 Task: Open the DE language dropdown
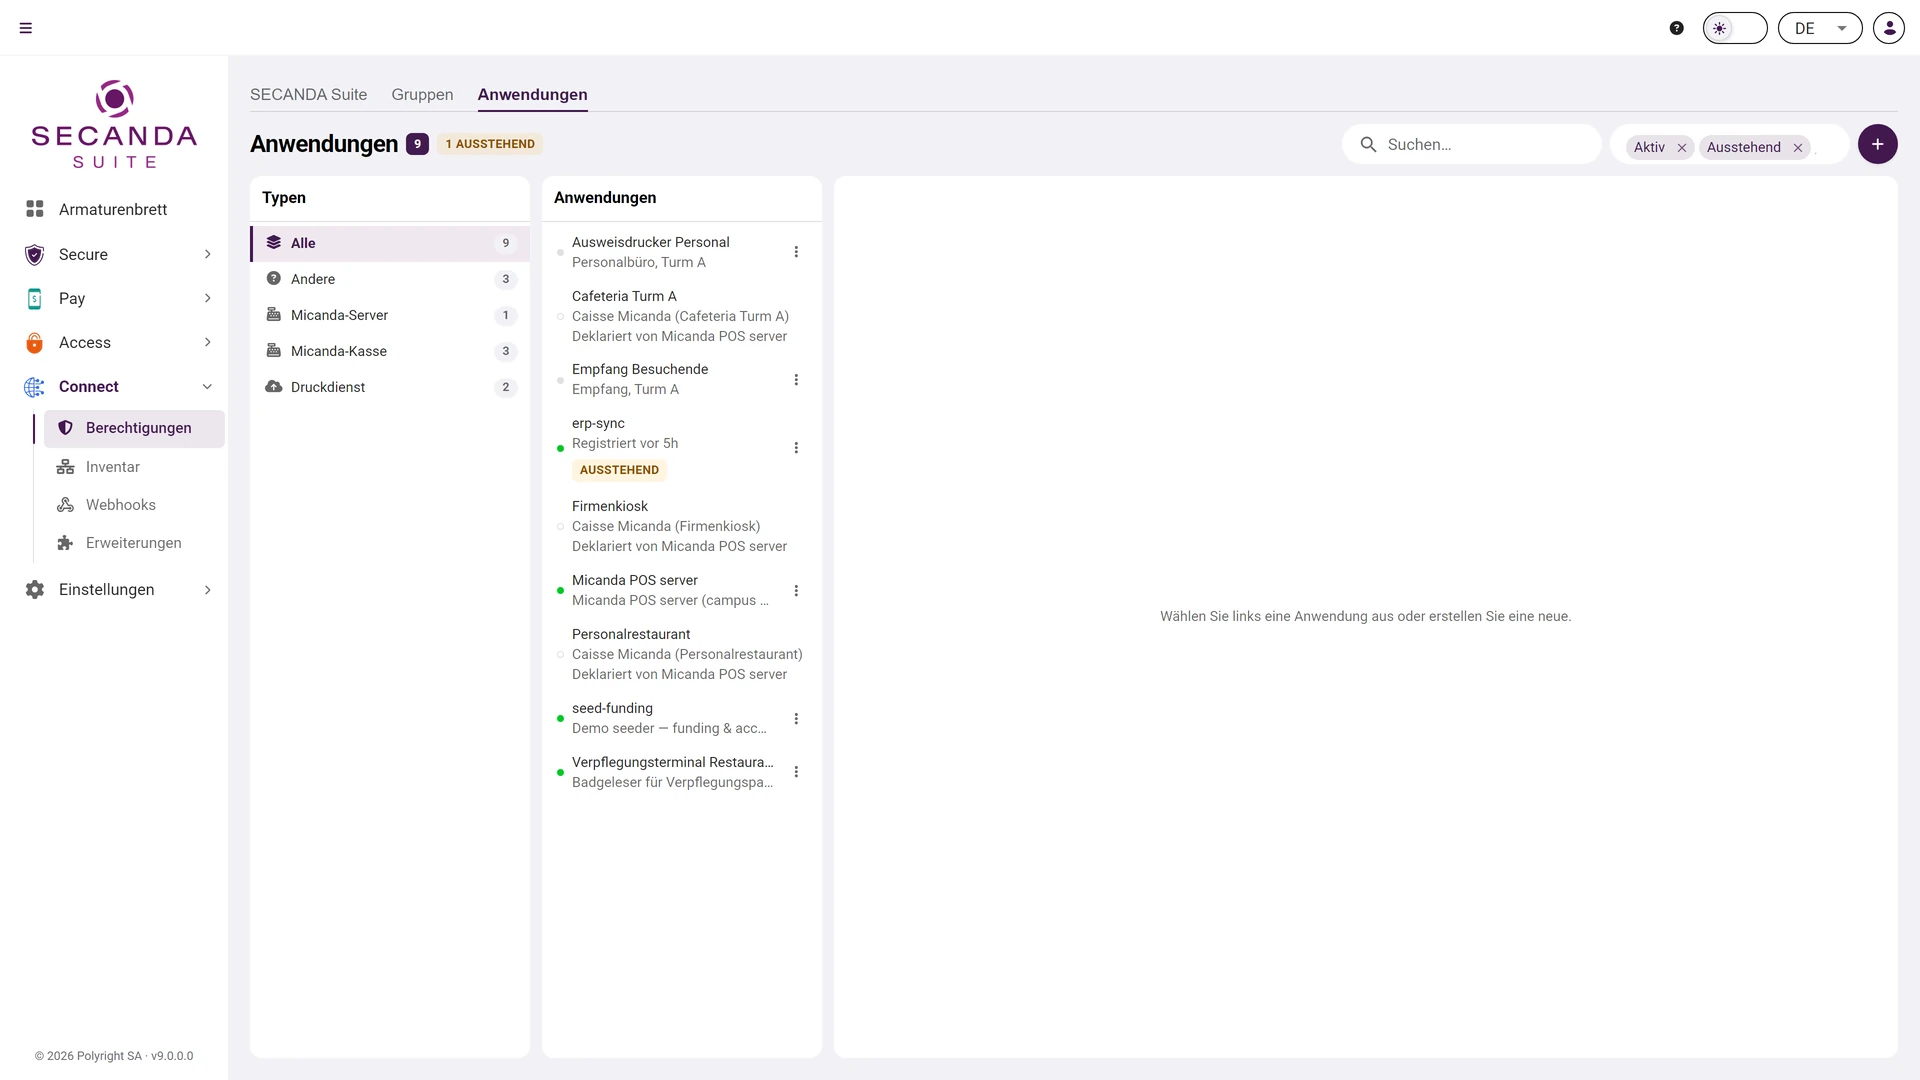[1820, 28]
